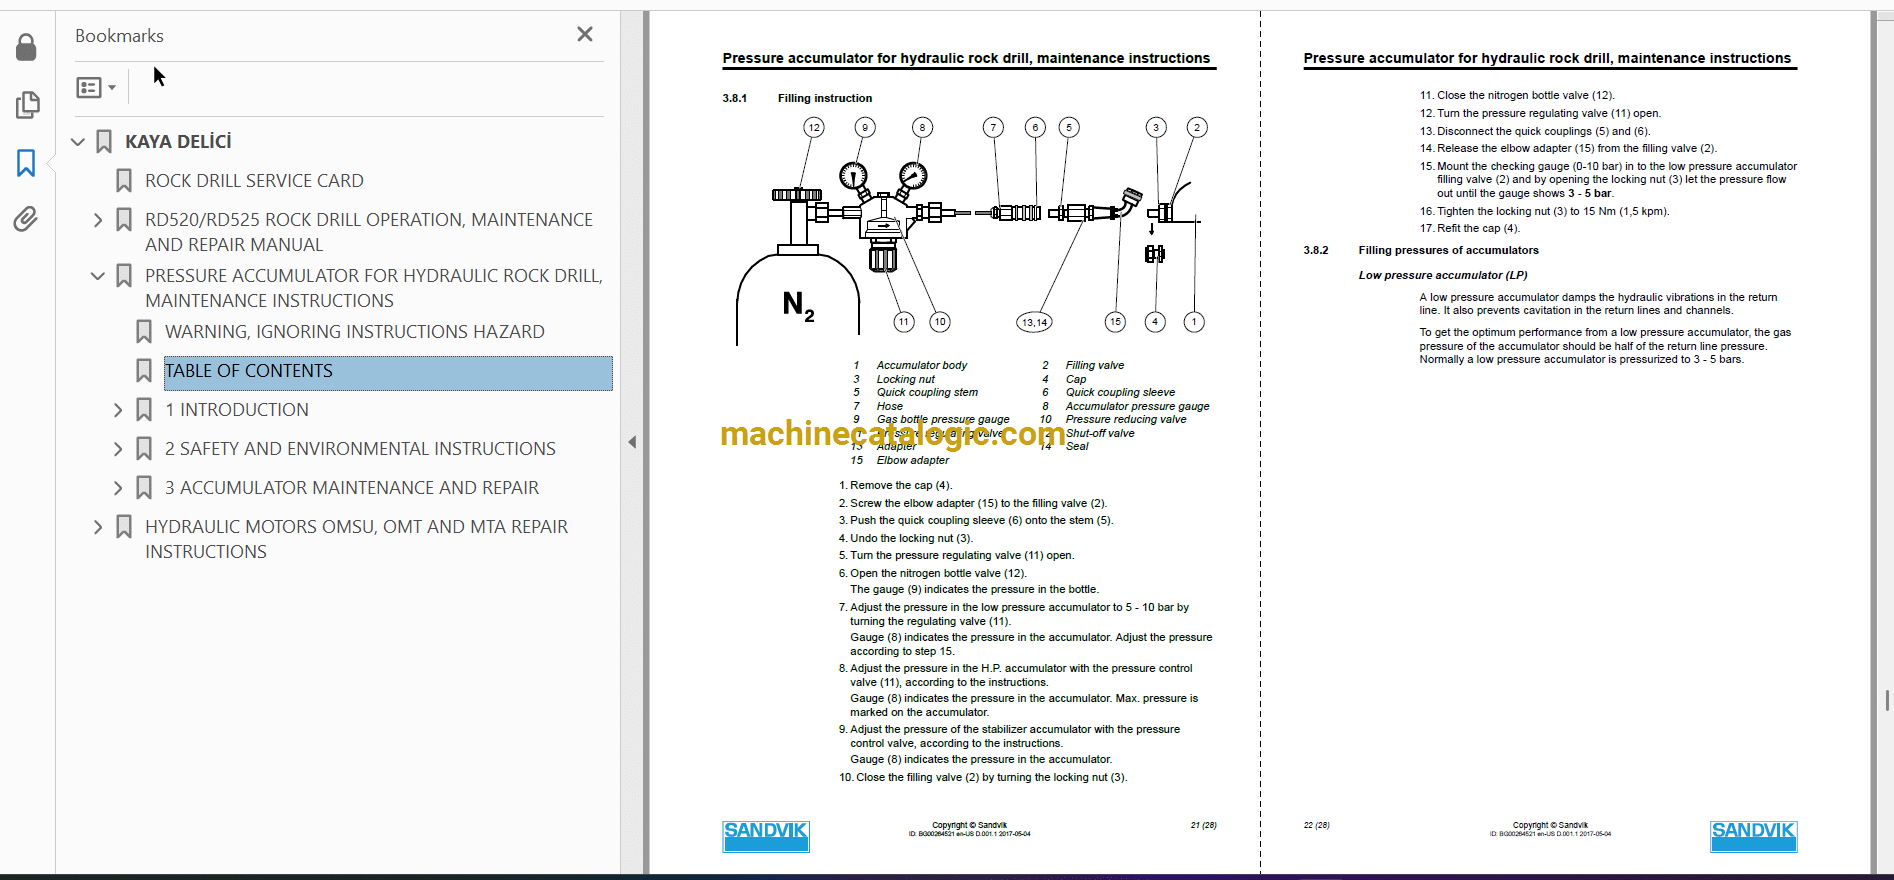Expand the Hydraulic Motors OMSU bookmark
1894x880 pixels.
(98, 527)
